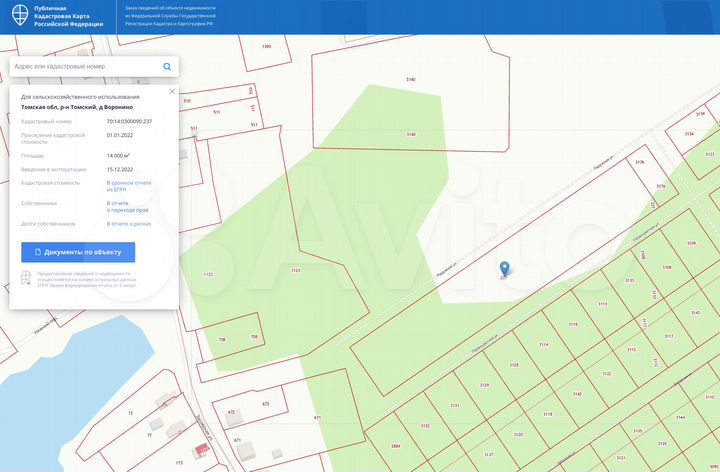Click the red marked building on the map
This screenshot has height=472, width=720.
pos(203,451)
